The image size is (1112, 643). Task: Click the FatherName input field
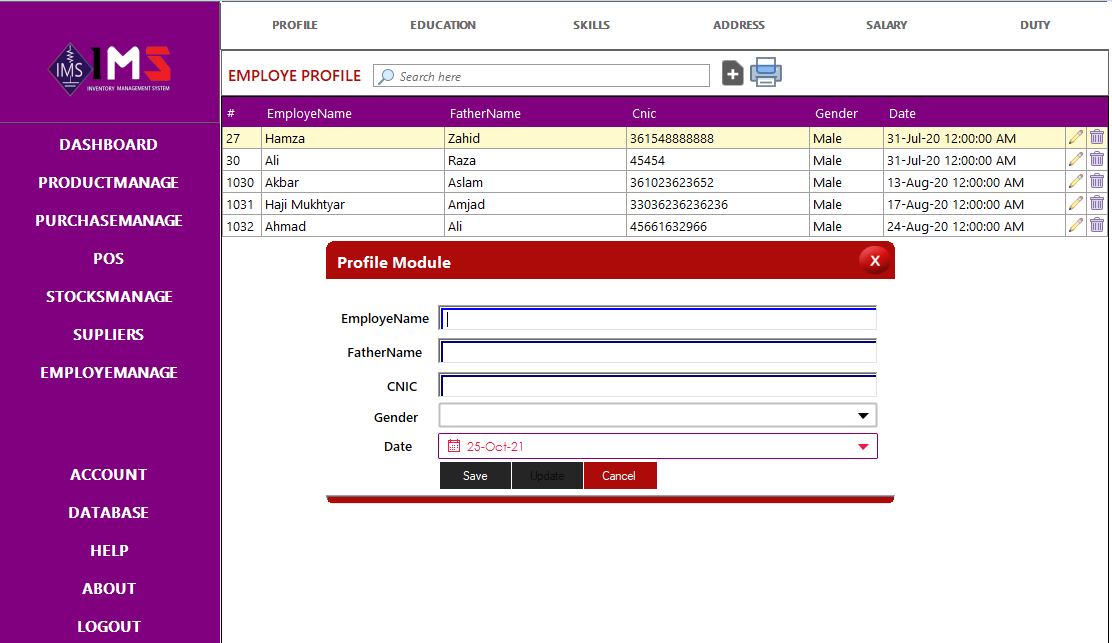point(658,352)
